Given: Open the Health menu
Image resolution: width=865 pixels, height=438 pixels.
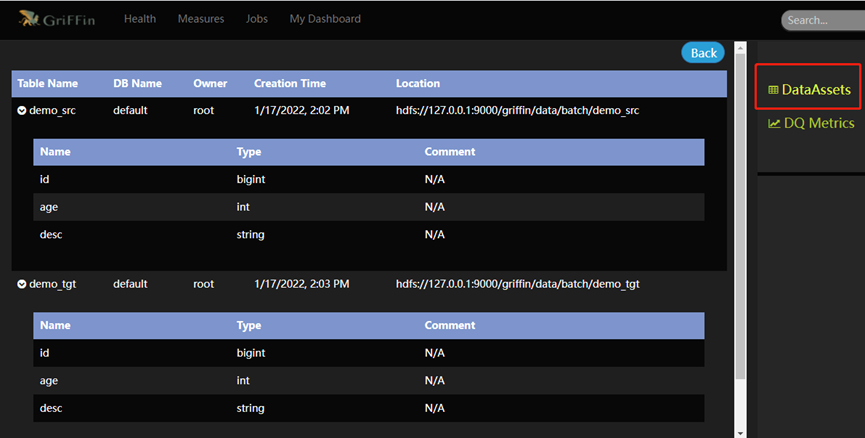Looking at the screenshot, I should tap(140, 19).
